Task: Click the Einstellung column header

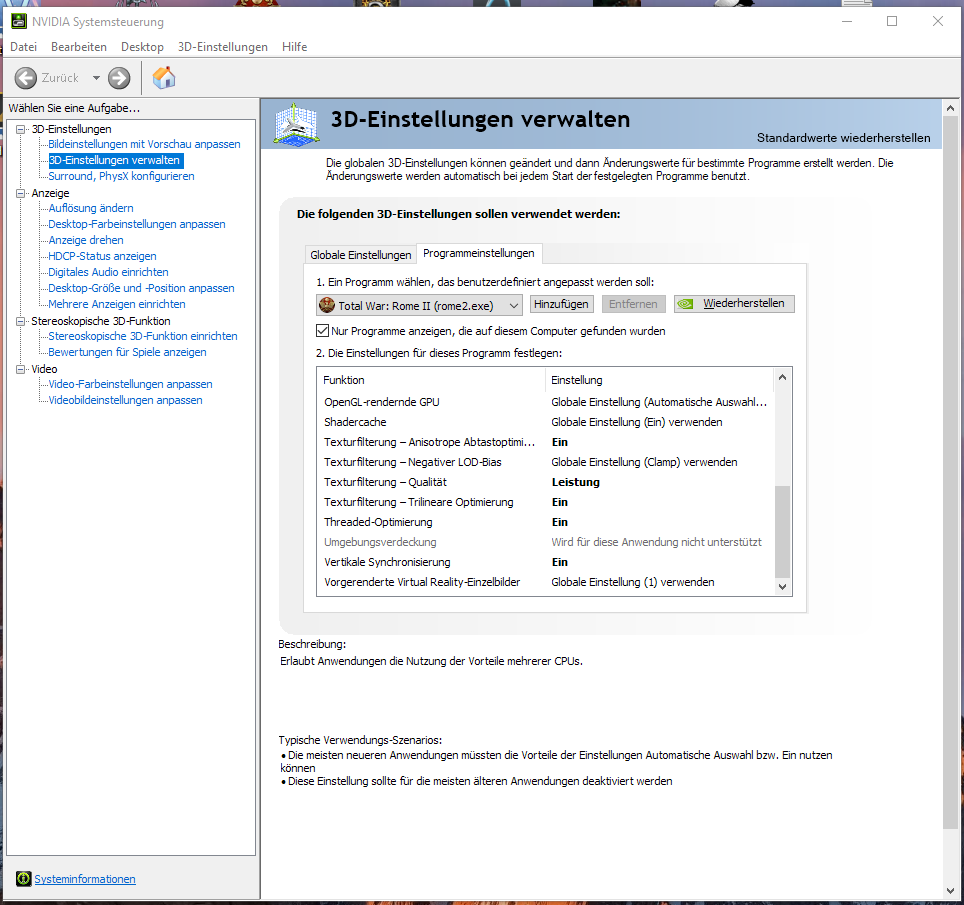Action: click(x=659, y=380)
